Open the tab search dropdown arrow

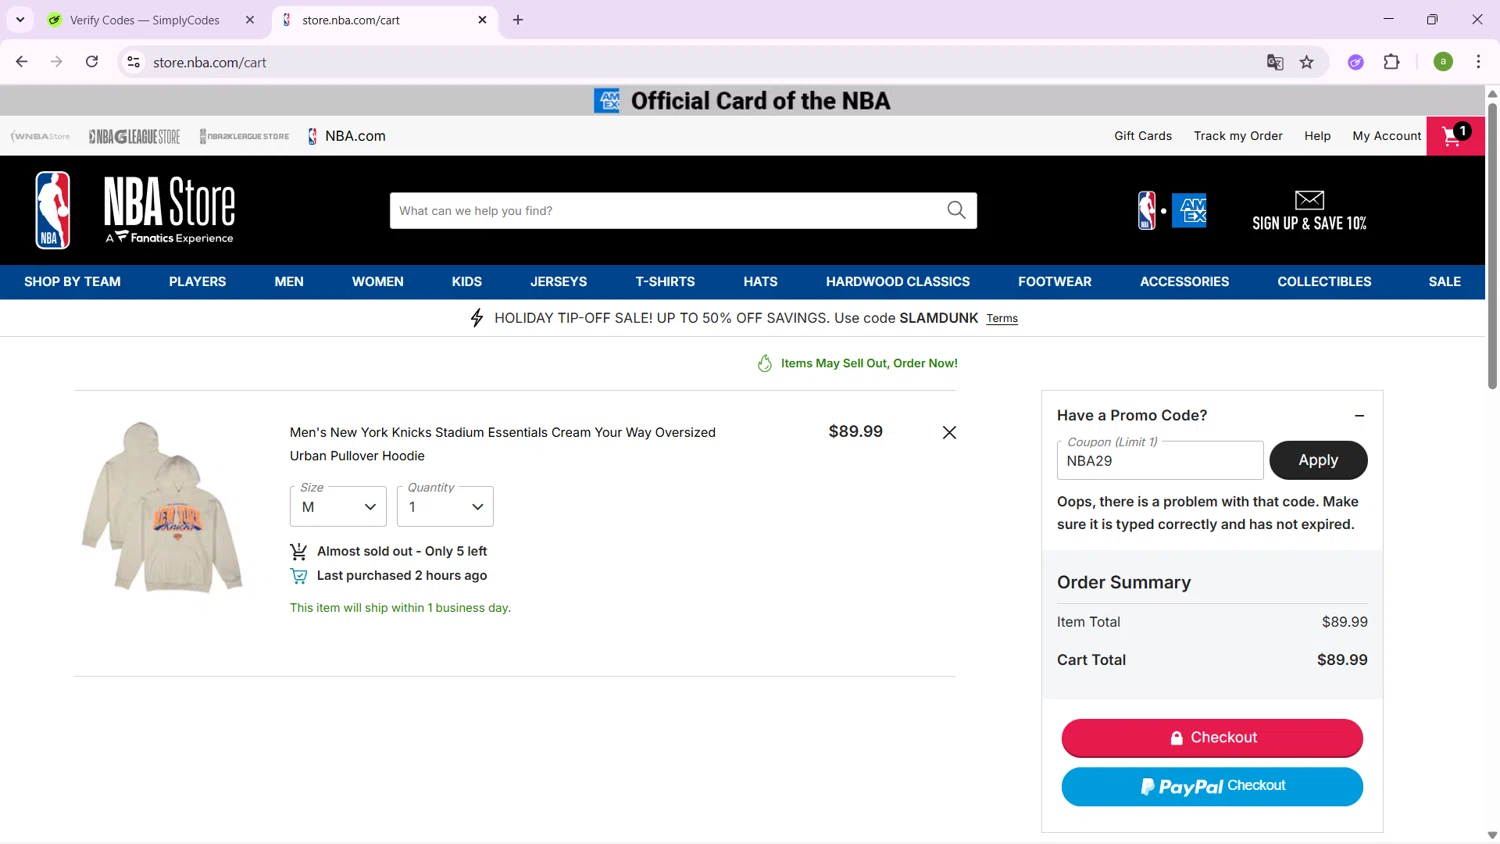click(x=20, y=20)
